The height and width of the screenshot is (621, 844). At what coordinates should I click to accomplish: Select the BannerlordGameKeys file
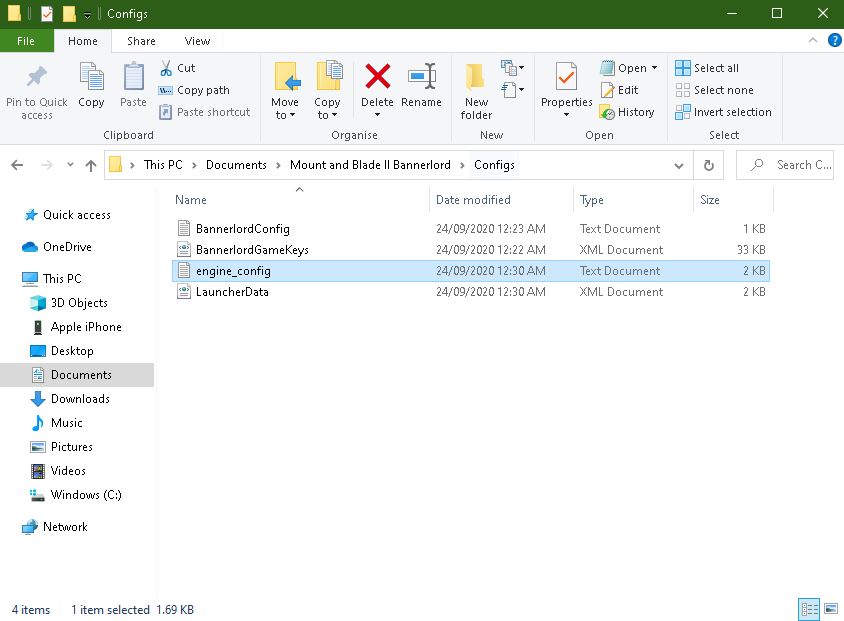(x=471, y=250)
